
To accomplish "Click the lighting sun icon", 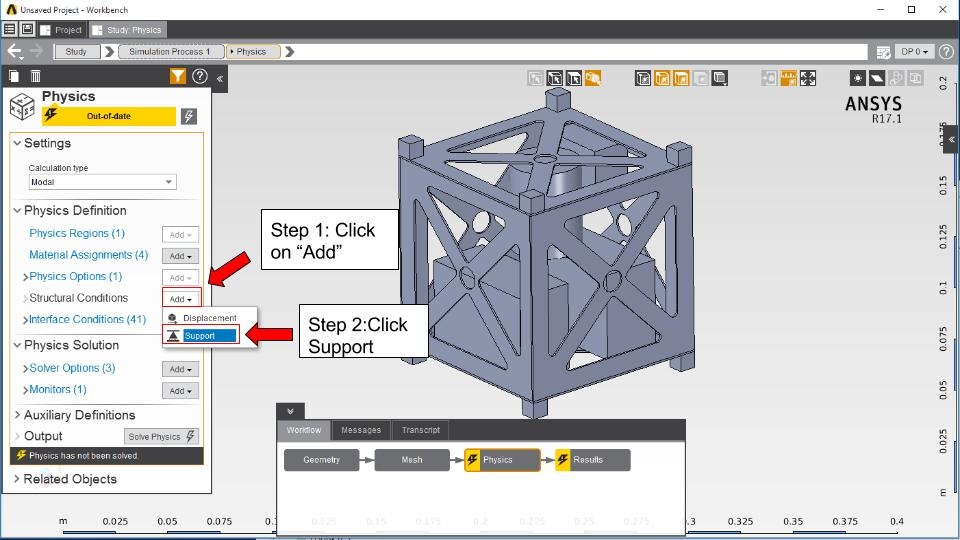I will click(858, 78).
